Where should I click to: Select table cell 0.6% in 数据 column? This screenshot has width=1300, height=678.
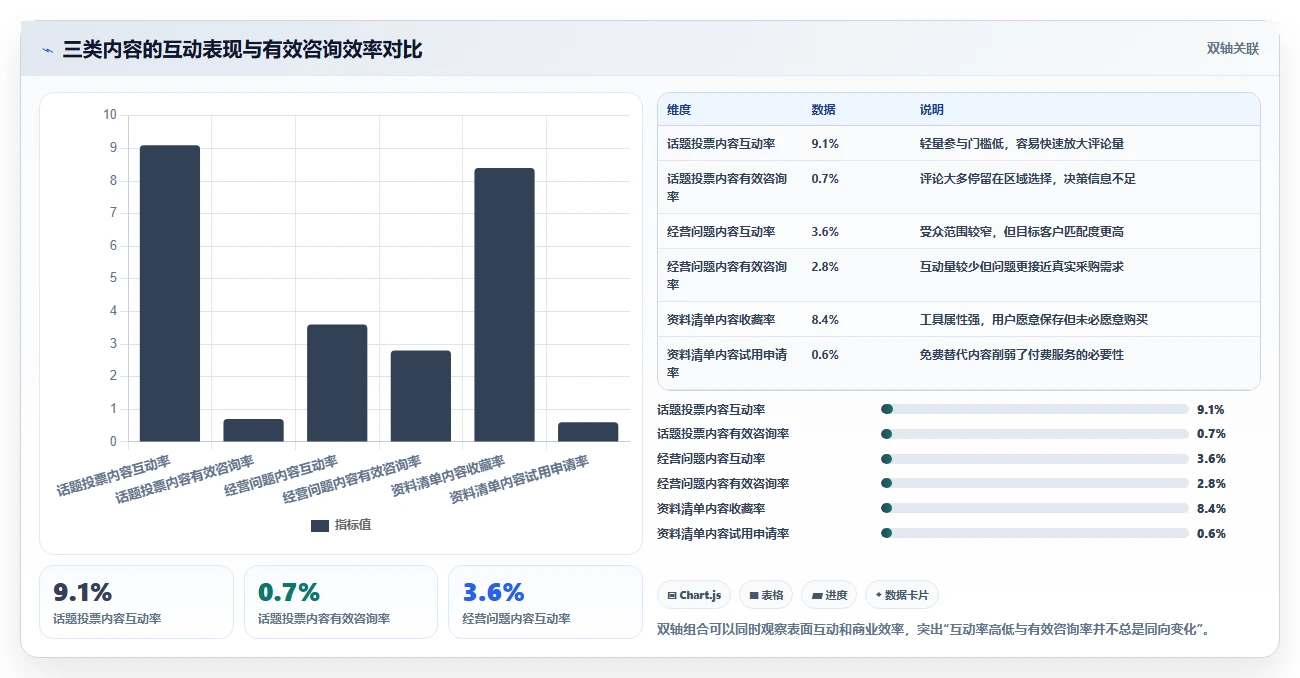click(x=825, y=355)
